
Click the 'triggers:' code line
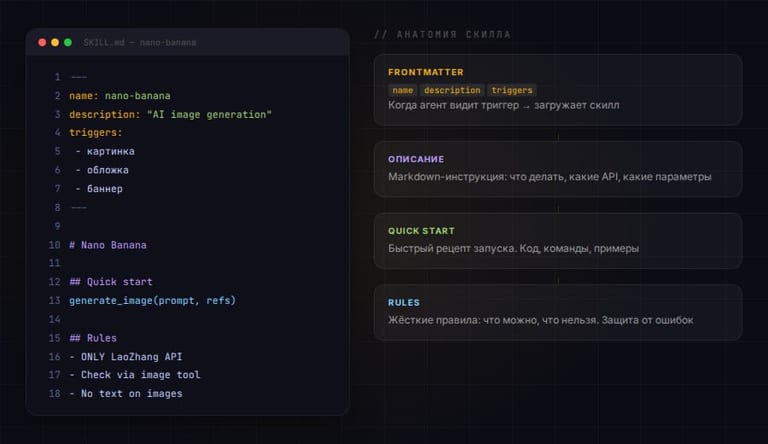click(96, 133)
